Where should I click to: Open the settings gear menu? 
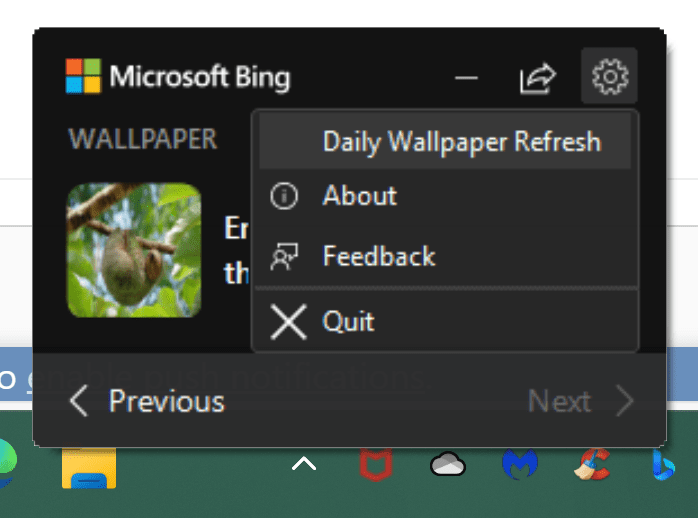click(x=609, y=76)
